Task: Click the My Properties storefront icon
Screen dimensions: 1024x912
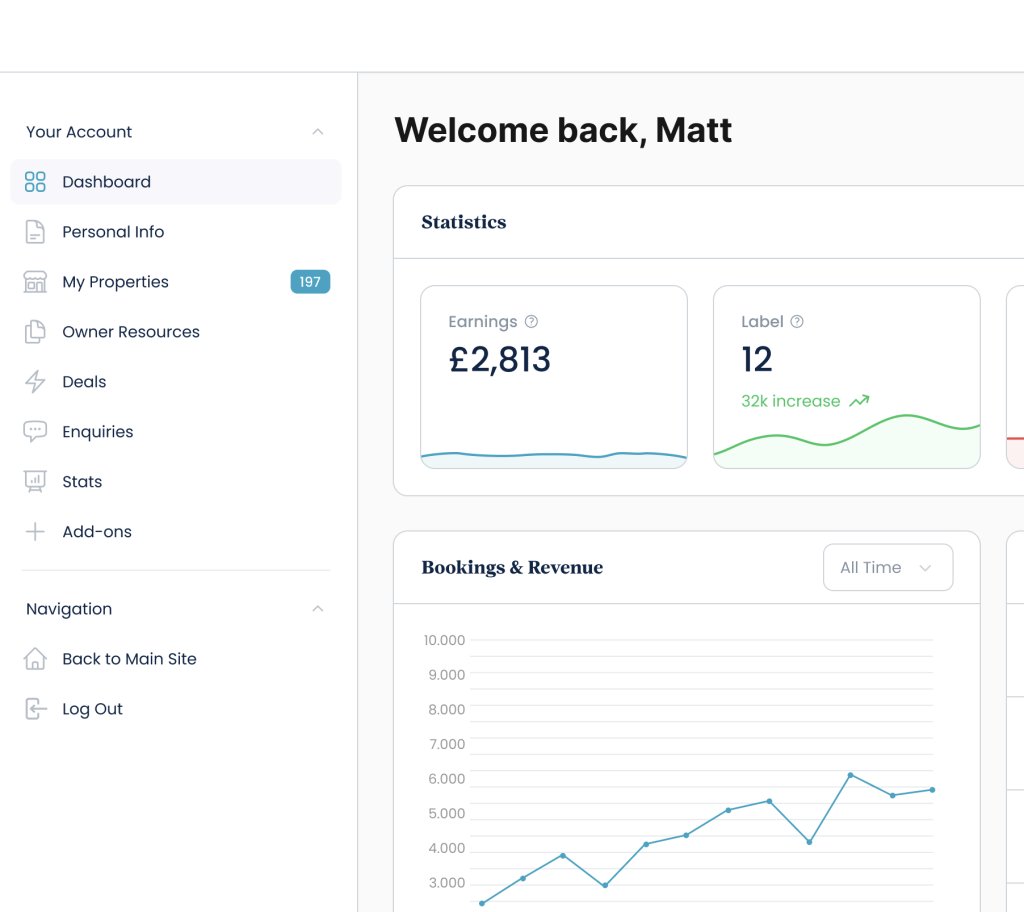Action: pyautogui.click(x=35, y=282)
